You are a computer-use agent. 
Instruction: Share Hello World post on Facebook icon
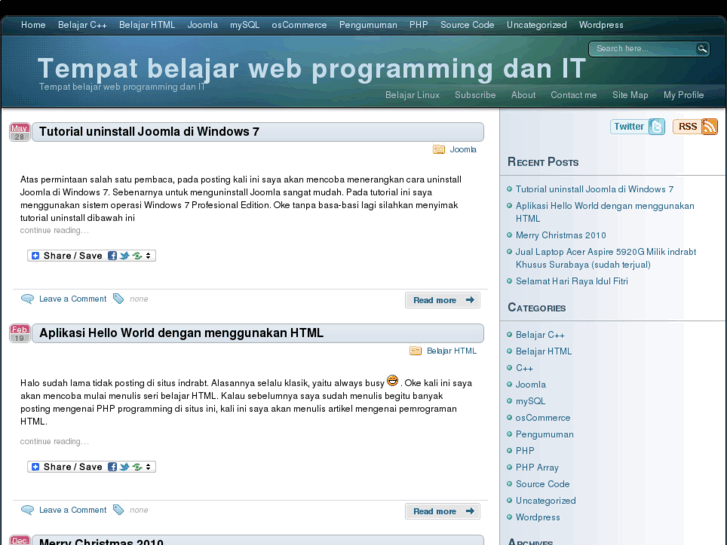point(112,467)
